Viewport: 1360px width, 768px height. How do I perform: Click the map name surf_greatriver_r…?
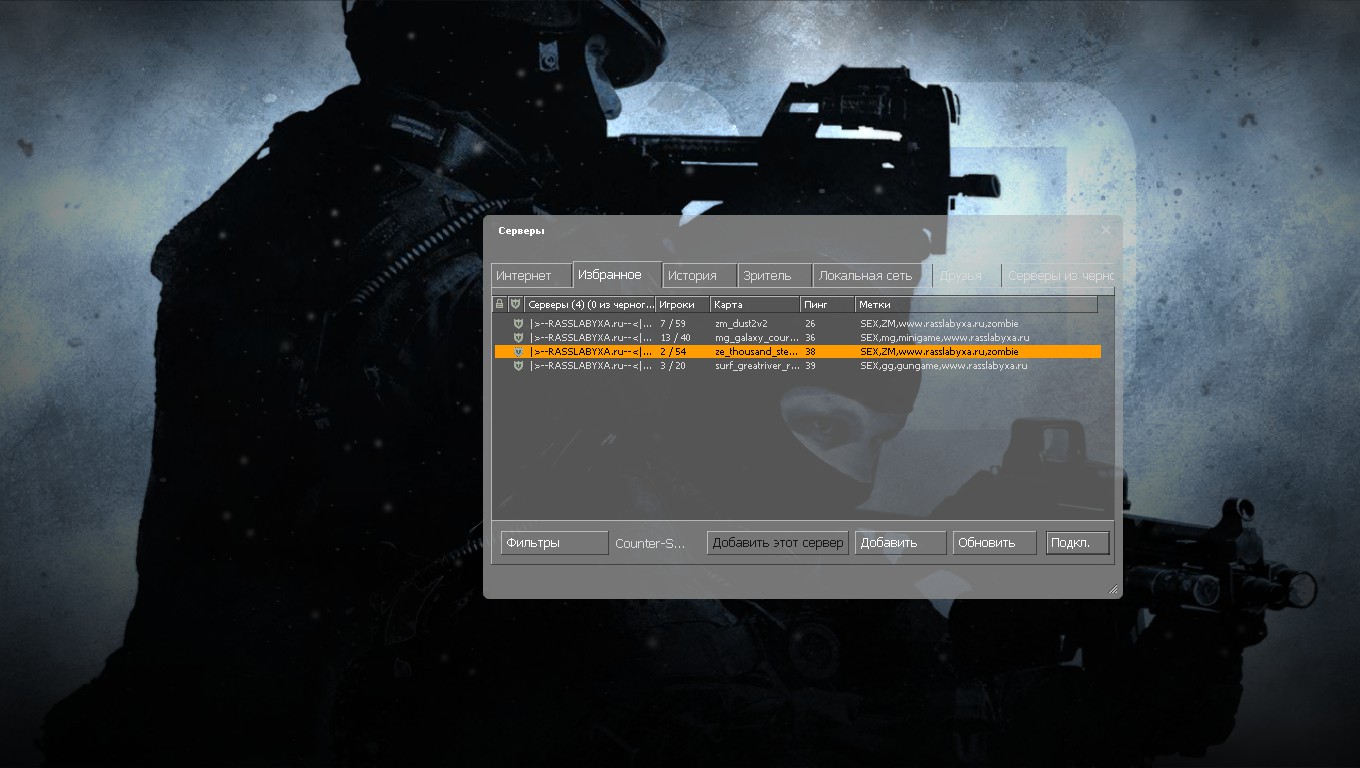point(757,366)
